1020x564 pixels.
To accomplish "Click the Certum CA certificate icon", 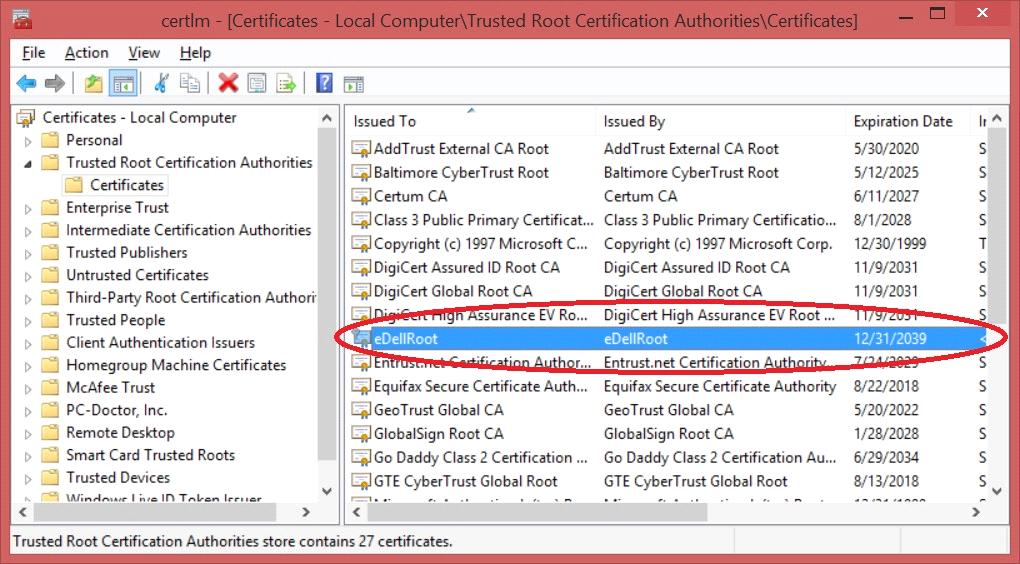I will pos(361,196).
